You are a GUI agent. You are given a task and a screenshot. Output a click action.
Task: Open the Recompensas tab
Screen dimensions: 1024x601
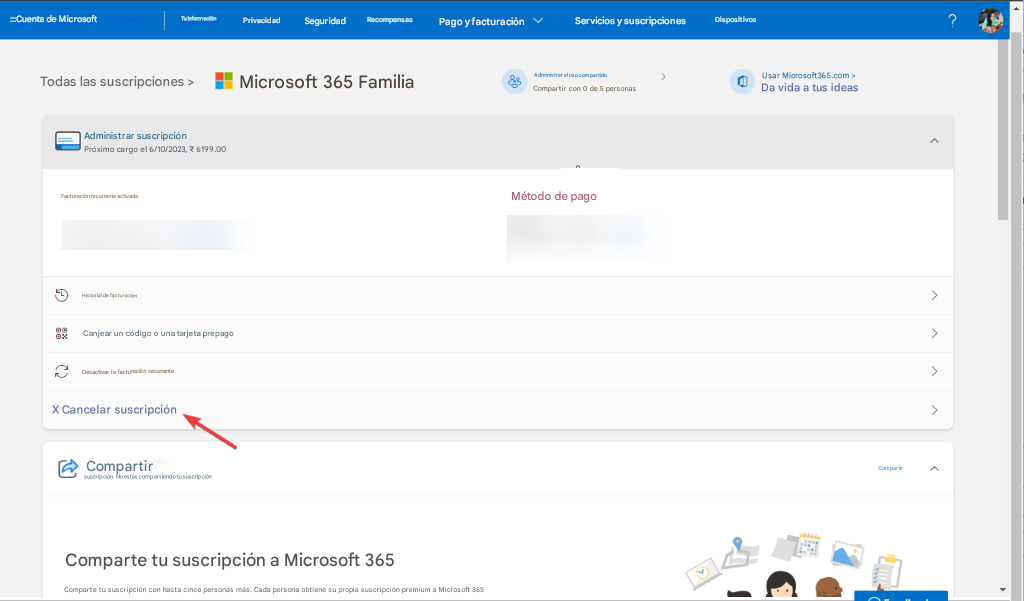[x=389, y=20]
